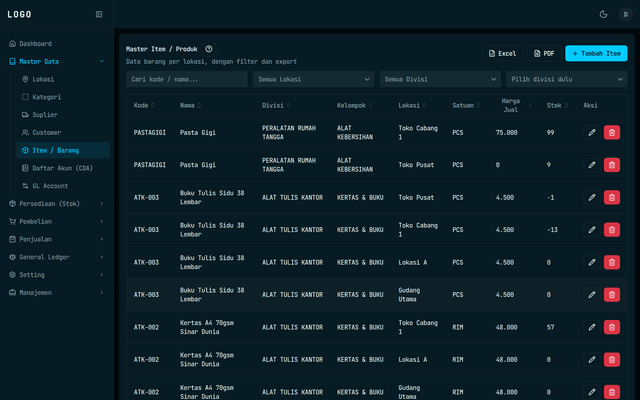This screenshot has width=640, height=400.
Task: Delete ATK-002 row with stock 57
Action: coord(611,327)
